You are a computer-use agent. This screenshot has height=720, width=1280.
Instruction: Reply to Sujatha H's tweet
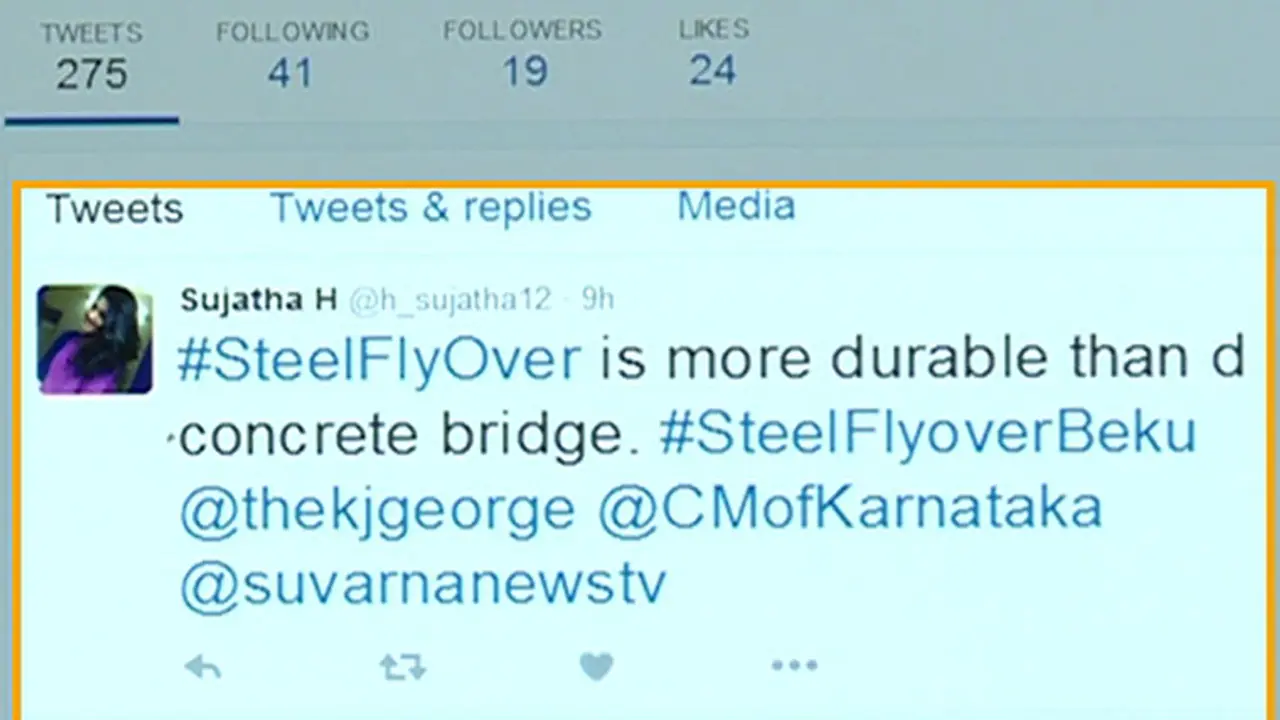pyautogui.click(x=203, y=667)
